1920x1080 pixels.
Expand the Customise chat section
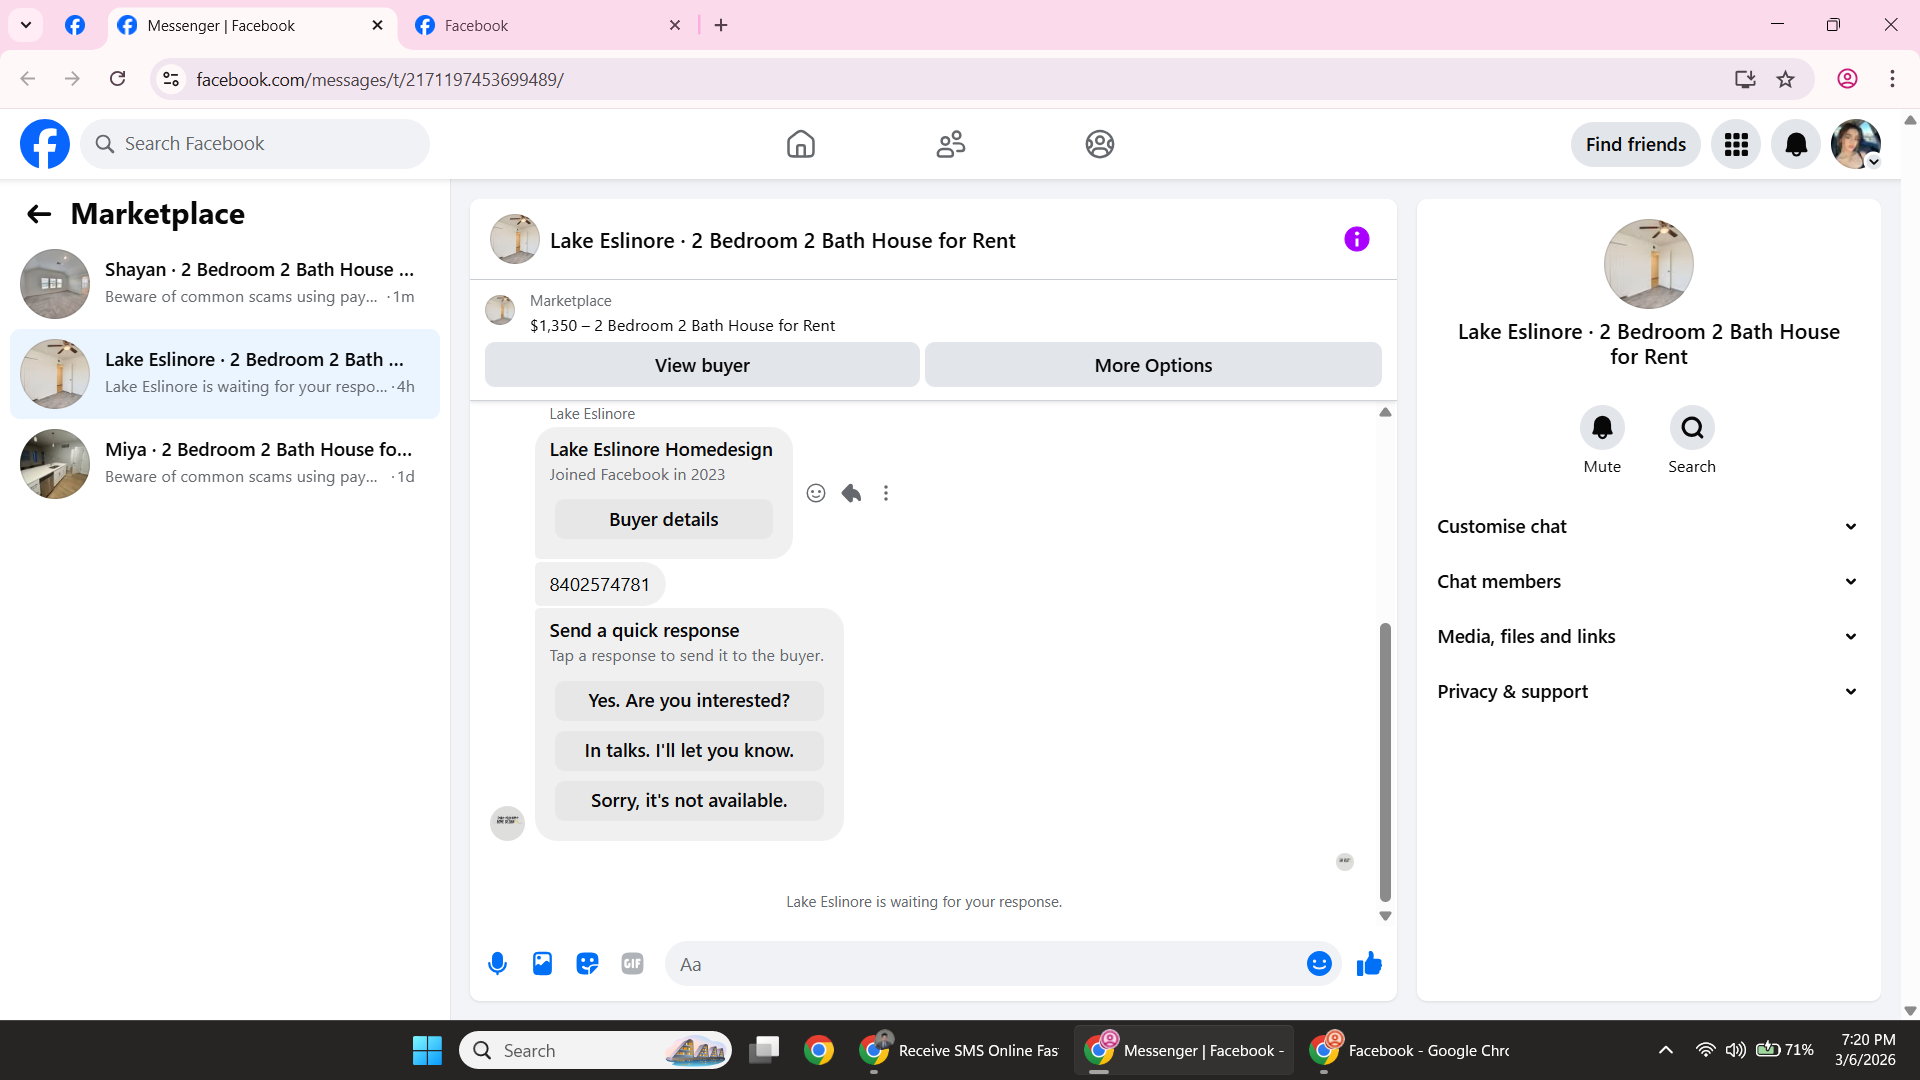click(x=1648, y=527)
